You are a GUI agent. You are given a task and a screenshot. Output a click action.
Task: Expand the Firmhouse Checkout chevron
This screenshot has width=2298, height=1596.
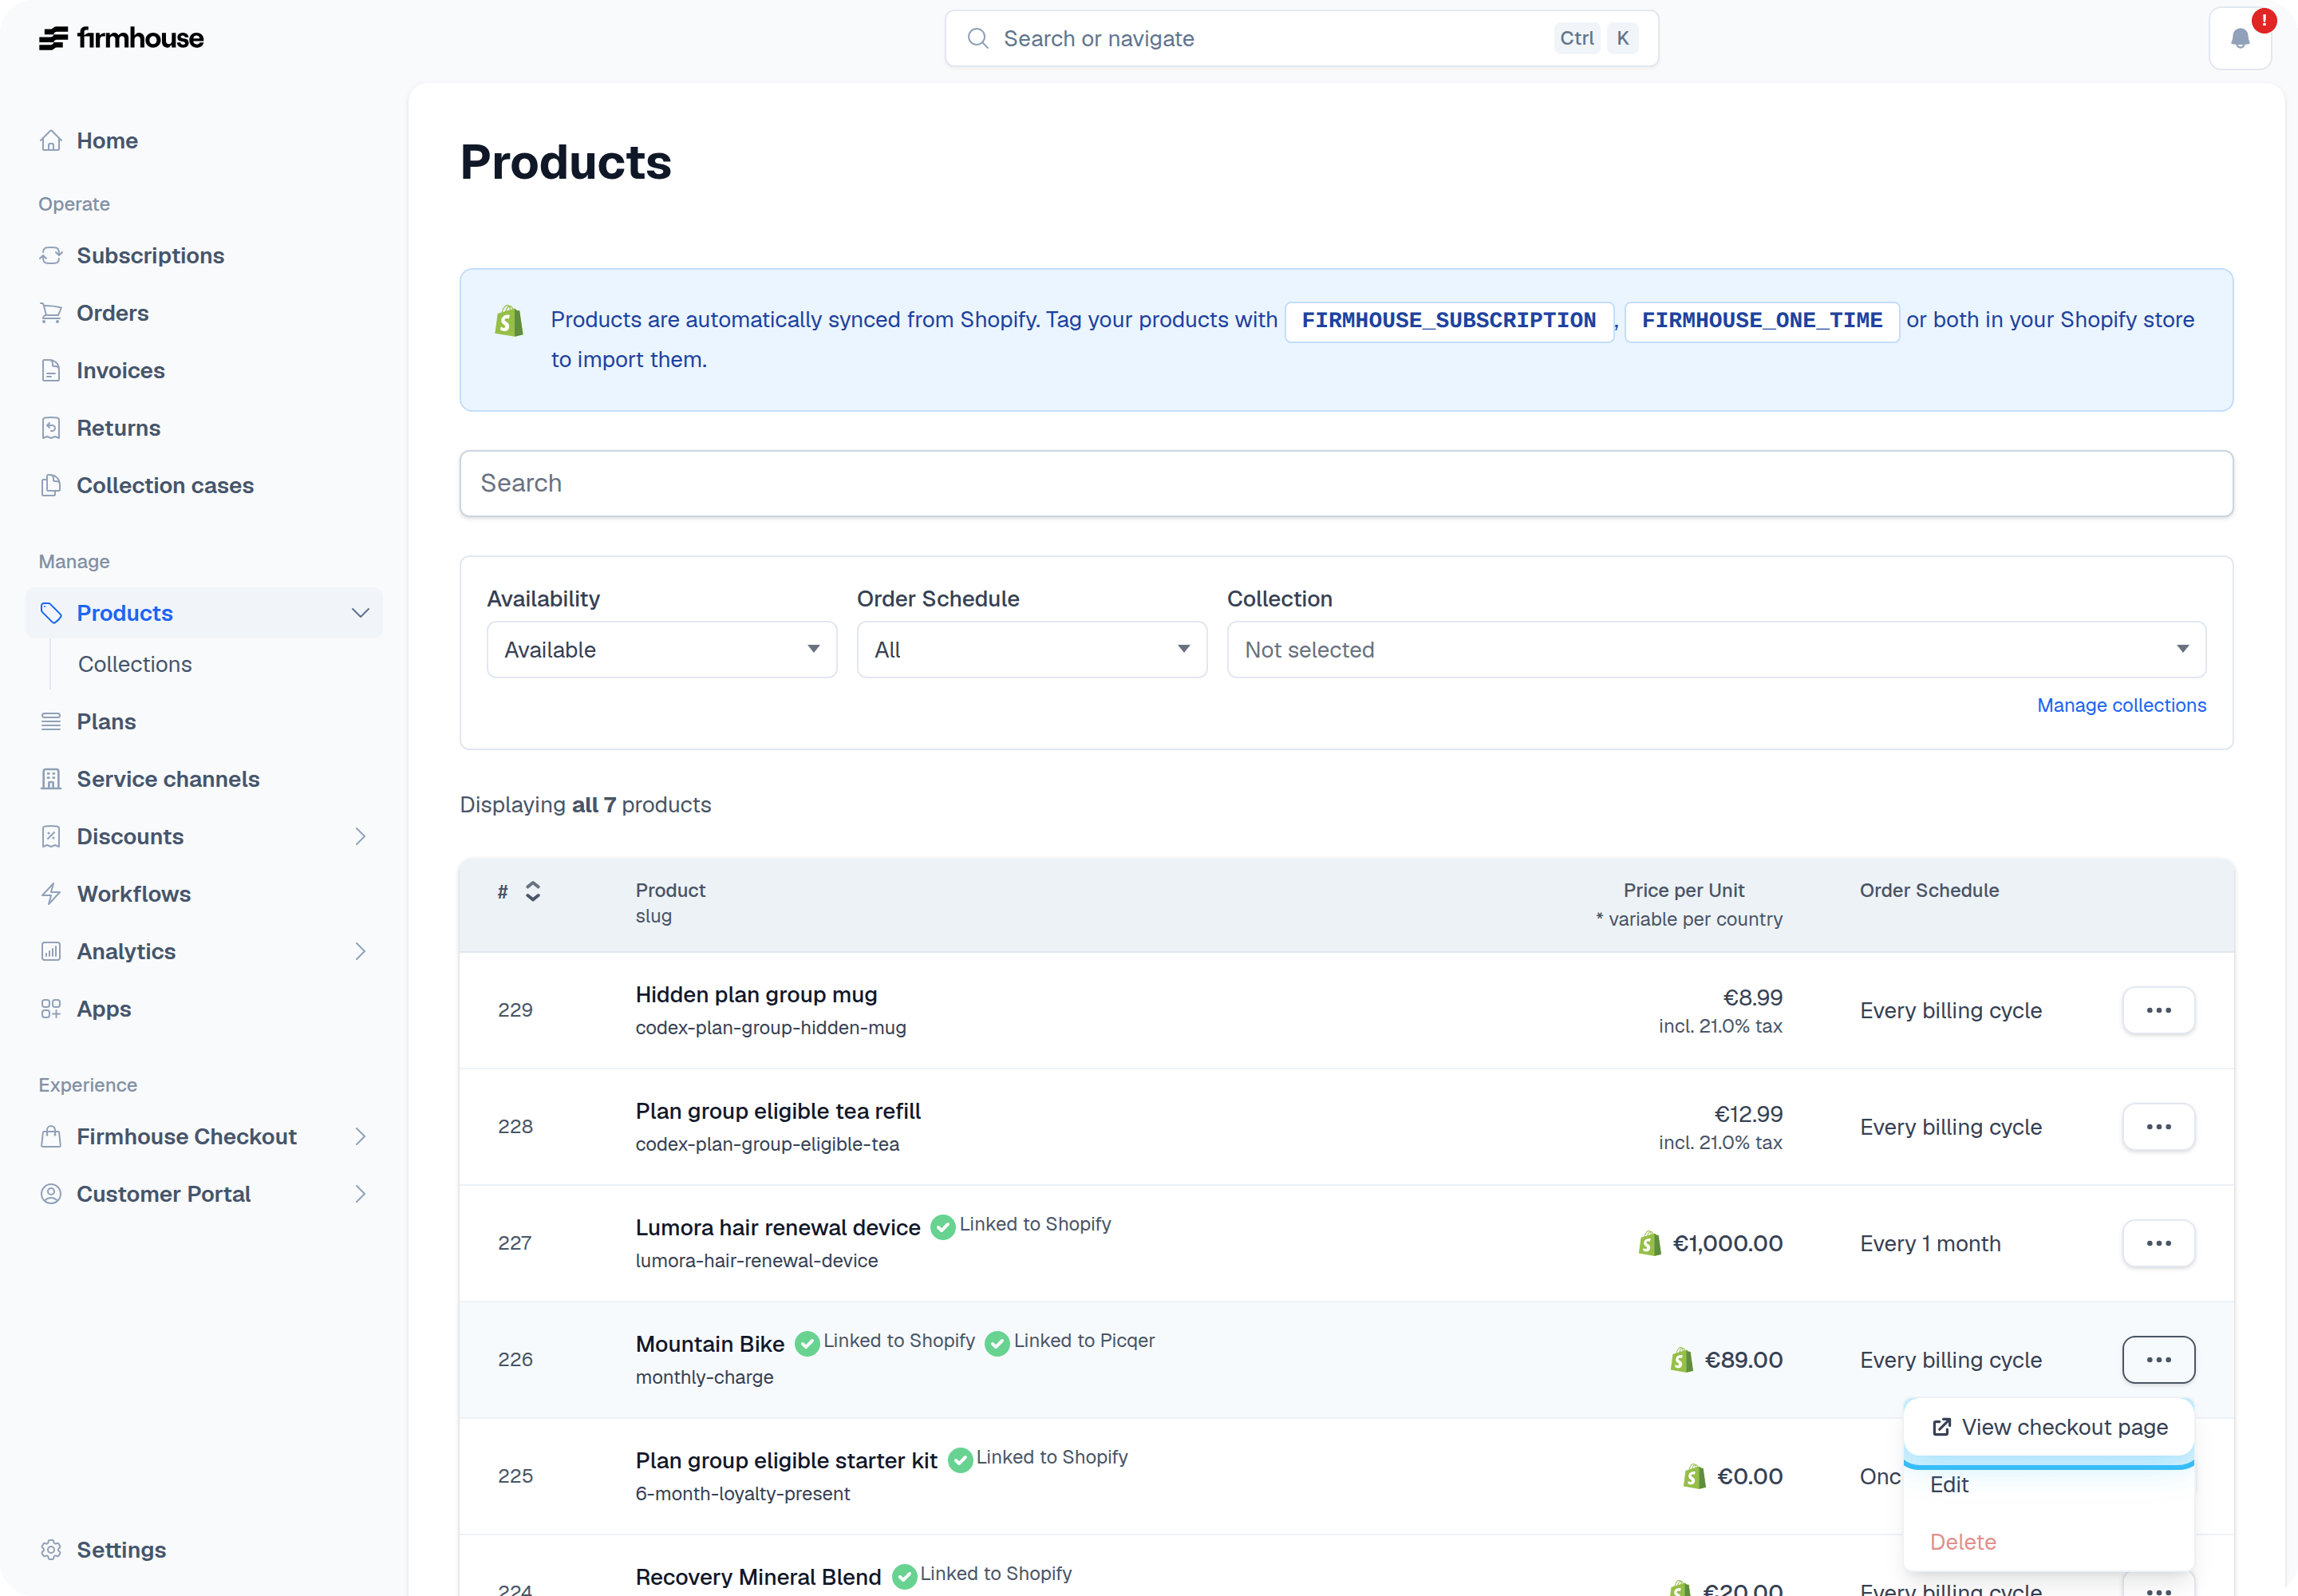[360, 1136]
